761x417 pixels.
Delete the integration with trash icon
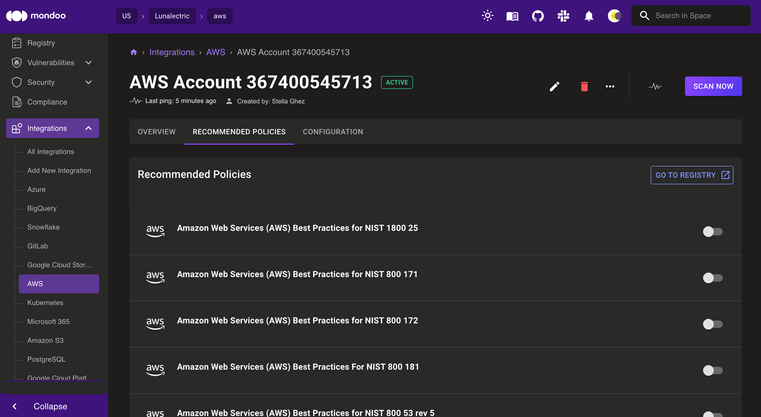(584, 86)
